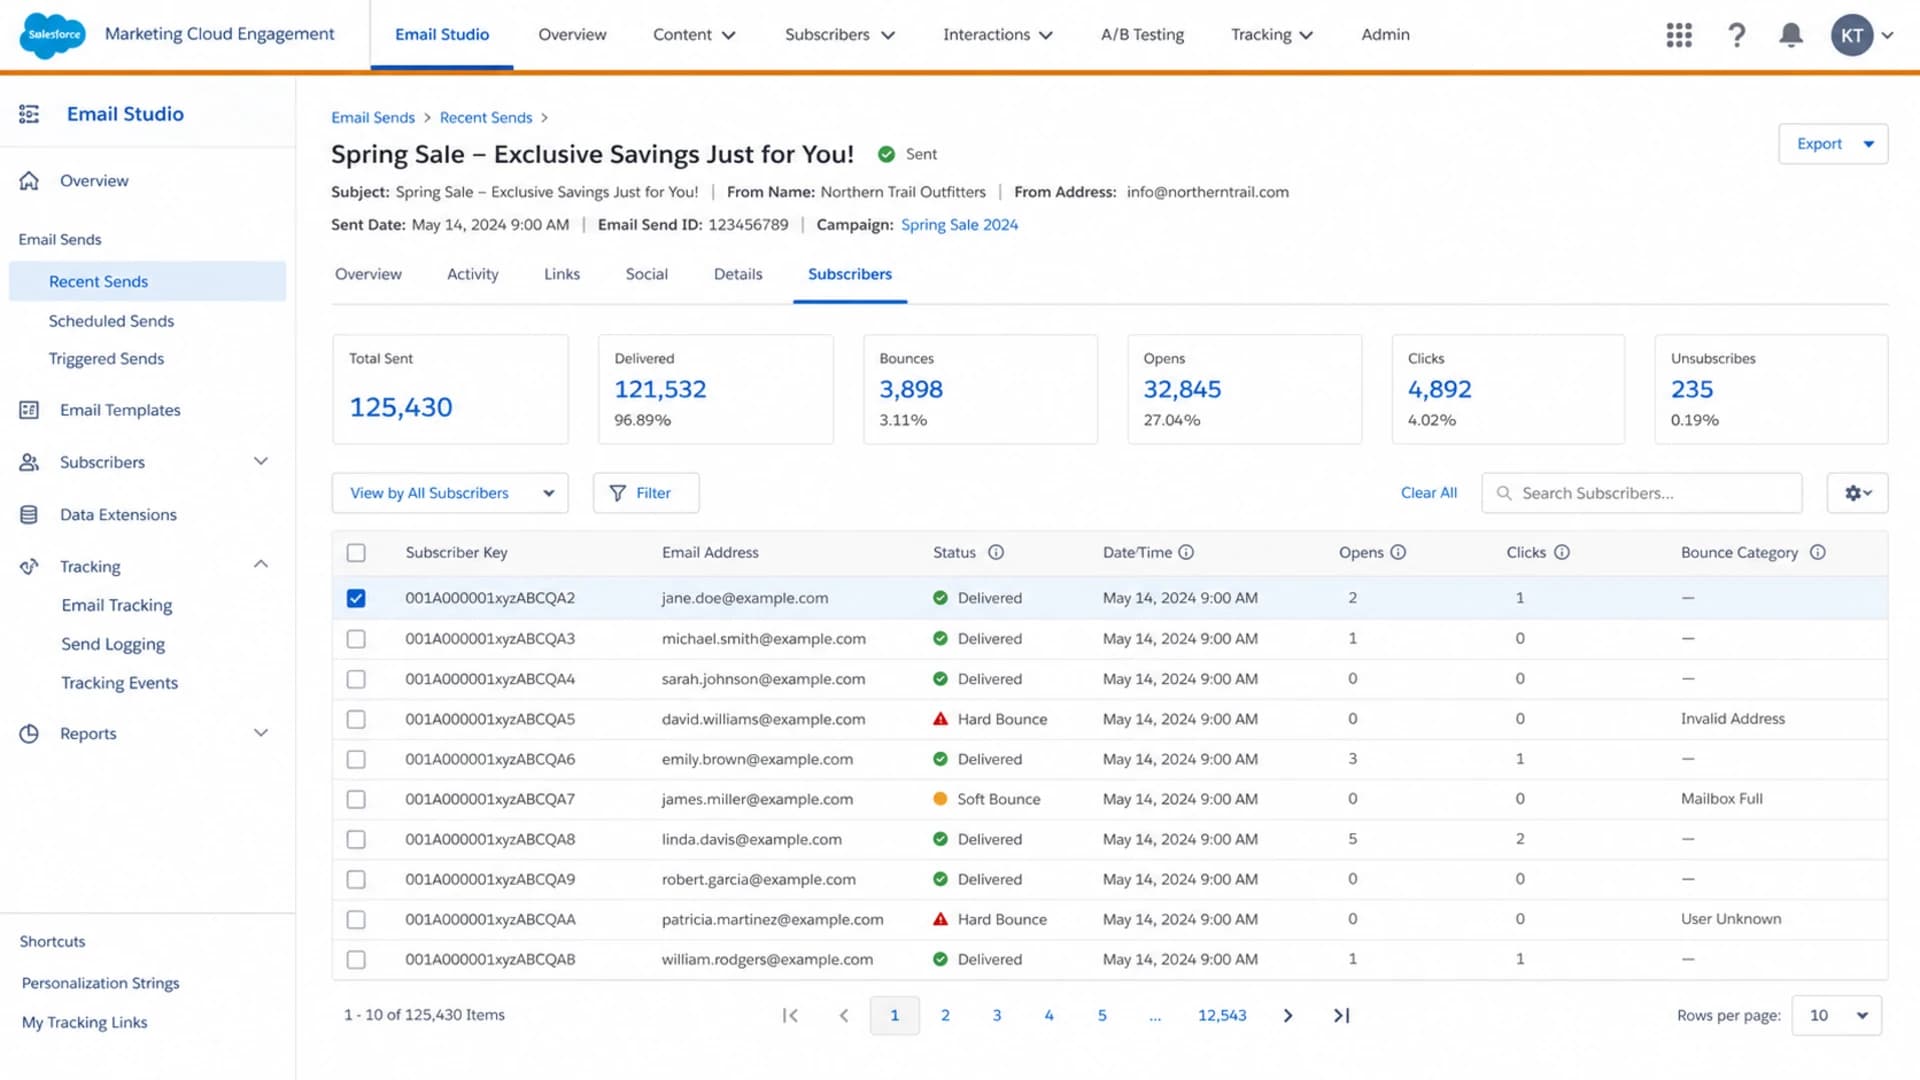Click the Opens column info icon
The height and width of the screenshot is (1080, 1920).
pyautogui.click(x=1398, y=552)
